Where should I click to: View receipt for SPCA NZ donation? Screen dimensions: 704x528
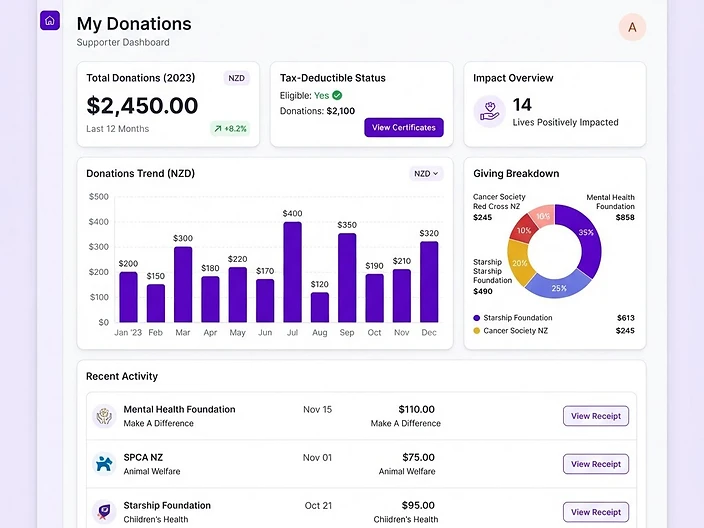[596, 464]
